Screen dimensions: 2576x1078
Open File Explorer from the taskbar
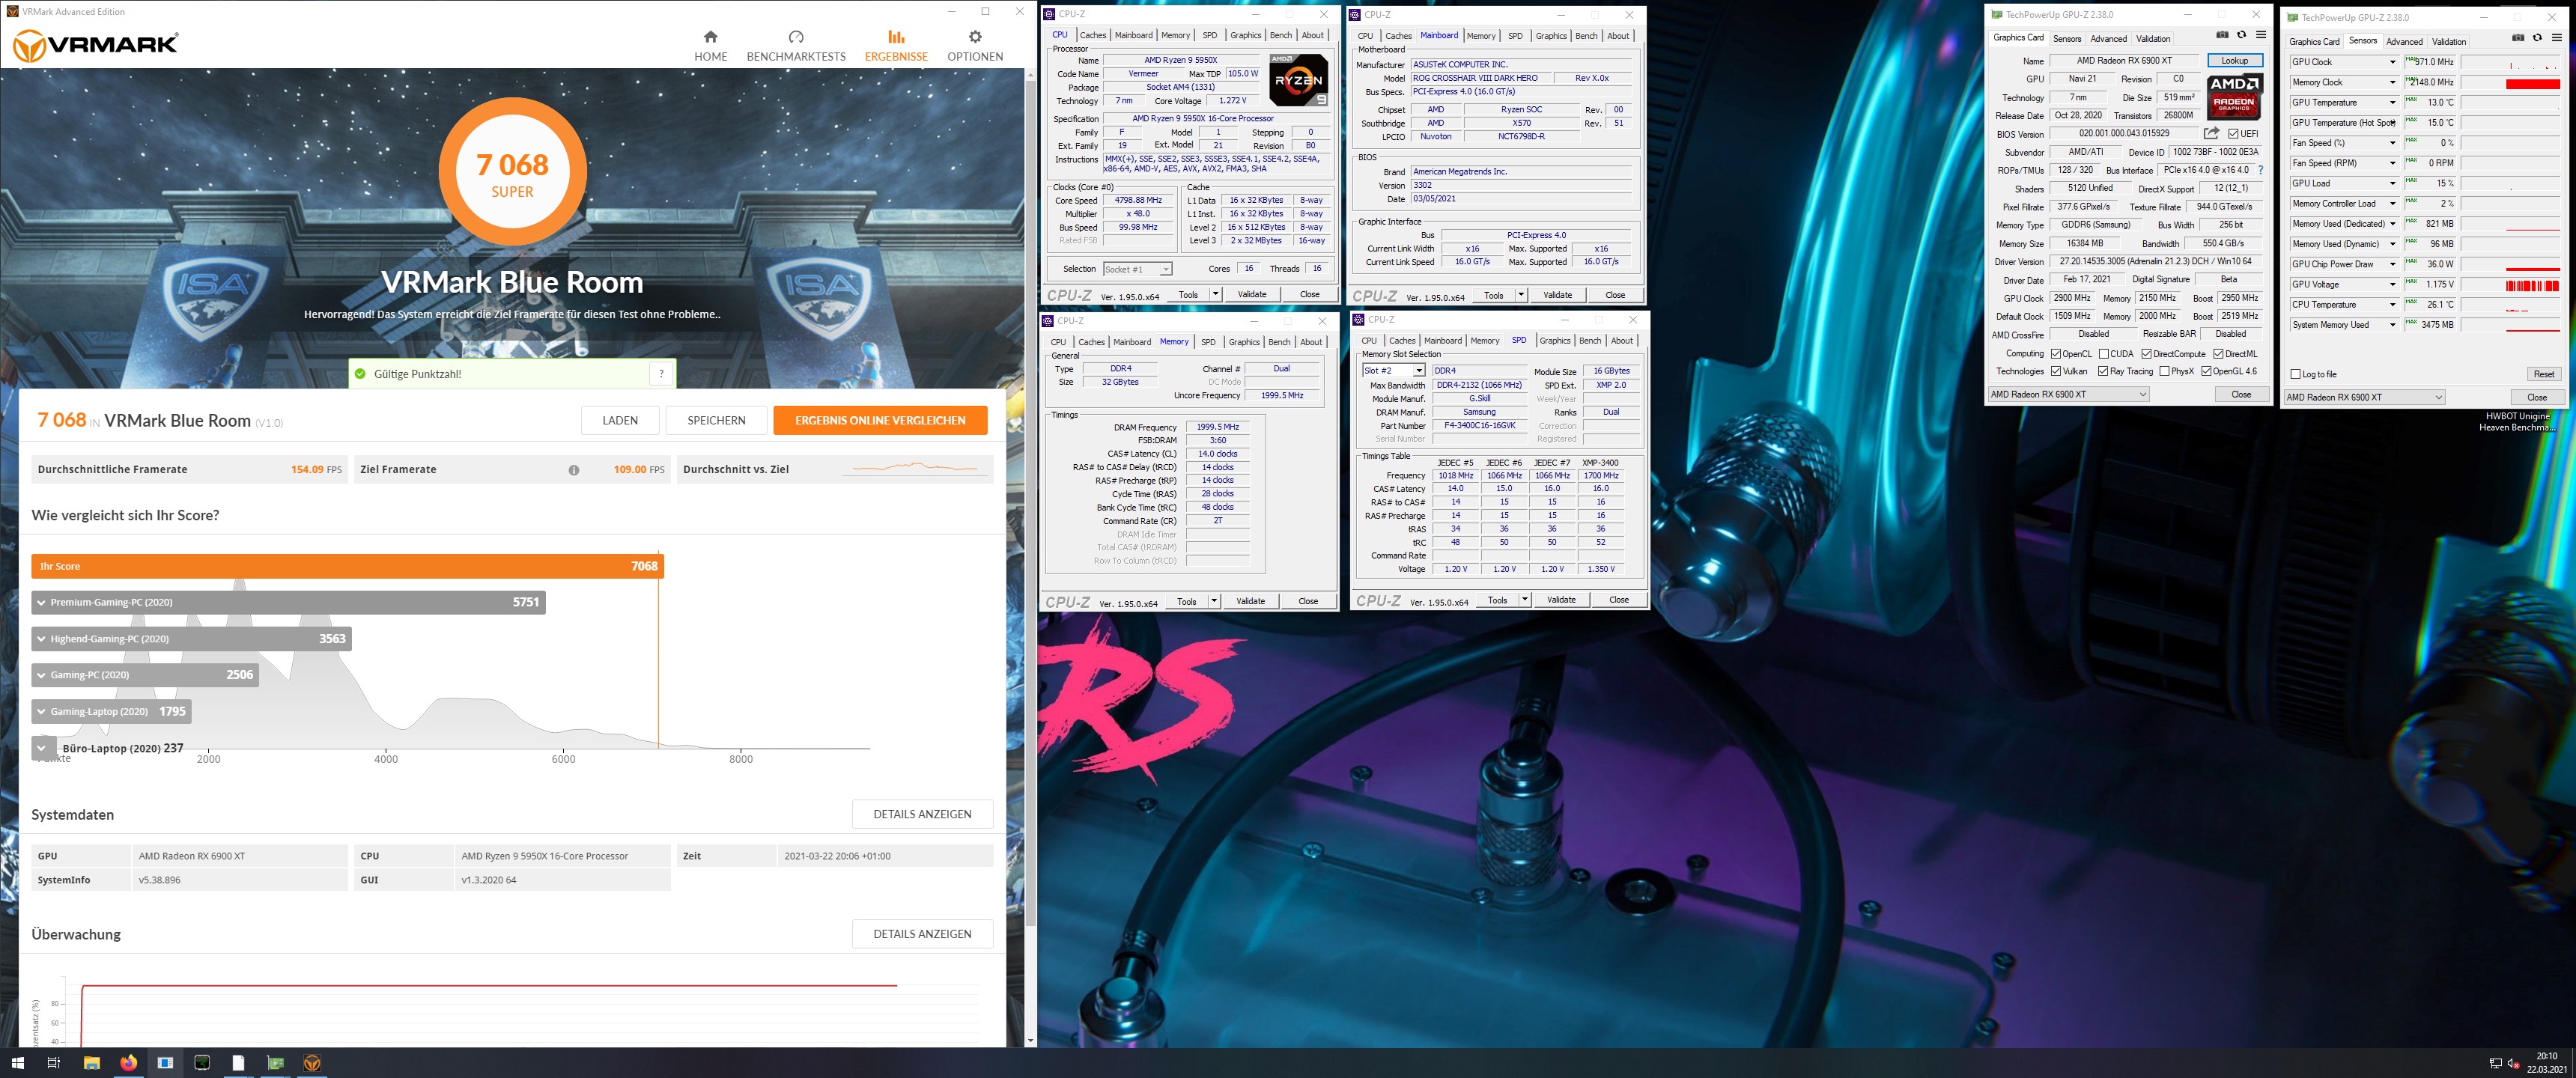click(91, 1063)
